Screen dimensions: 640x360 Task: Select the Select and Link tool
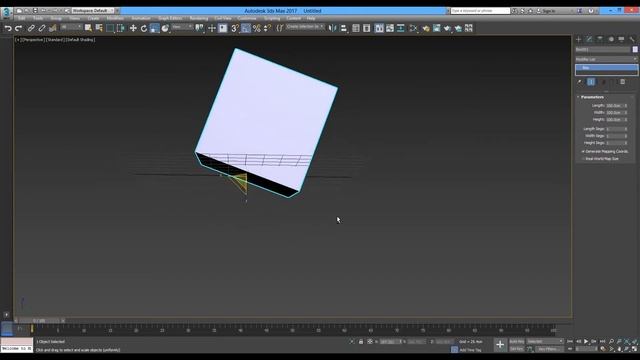pos(31,28)
